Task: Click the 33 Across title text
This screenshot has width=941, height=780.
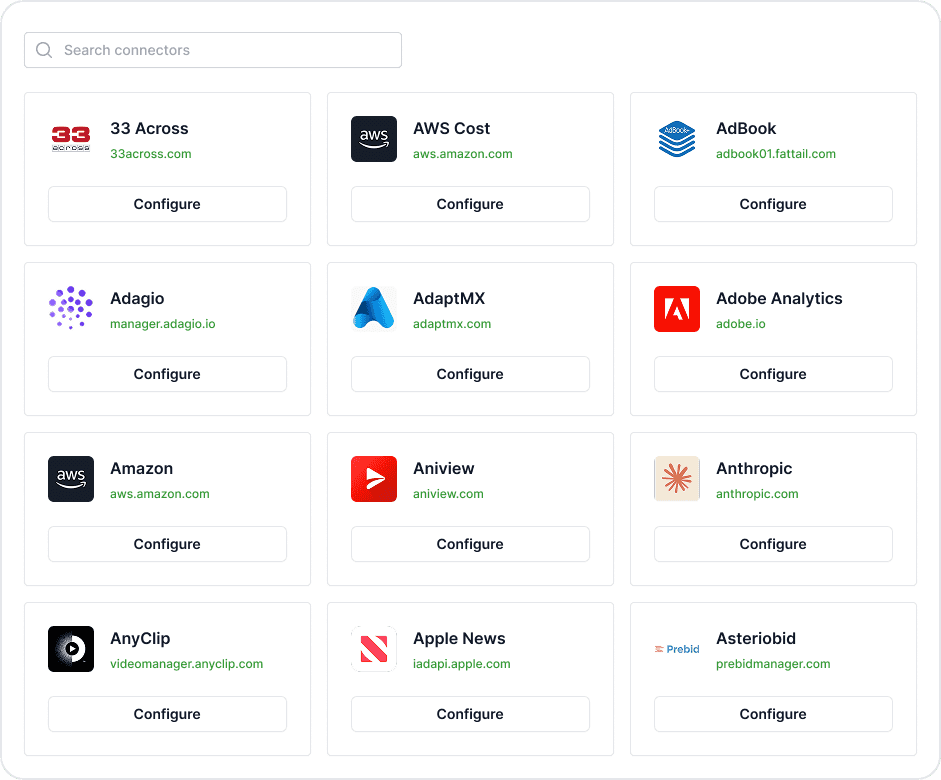Action: [x=149, y=128]
